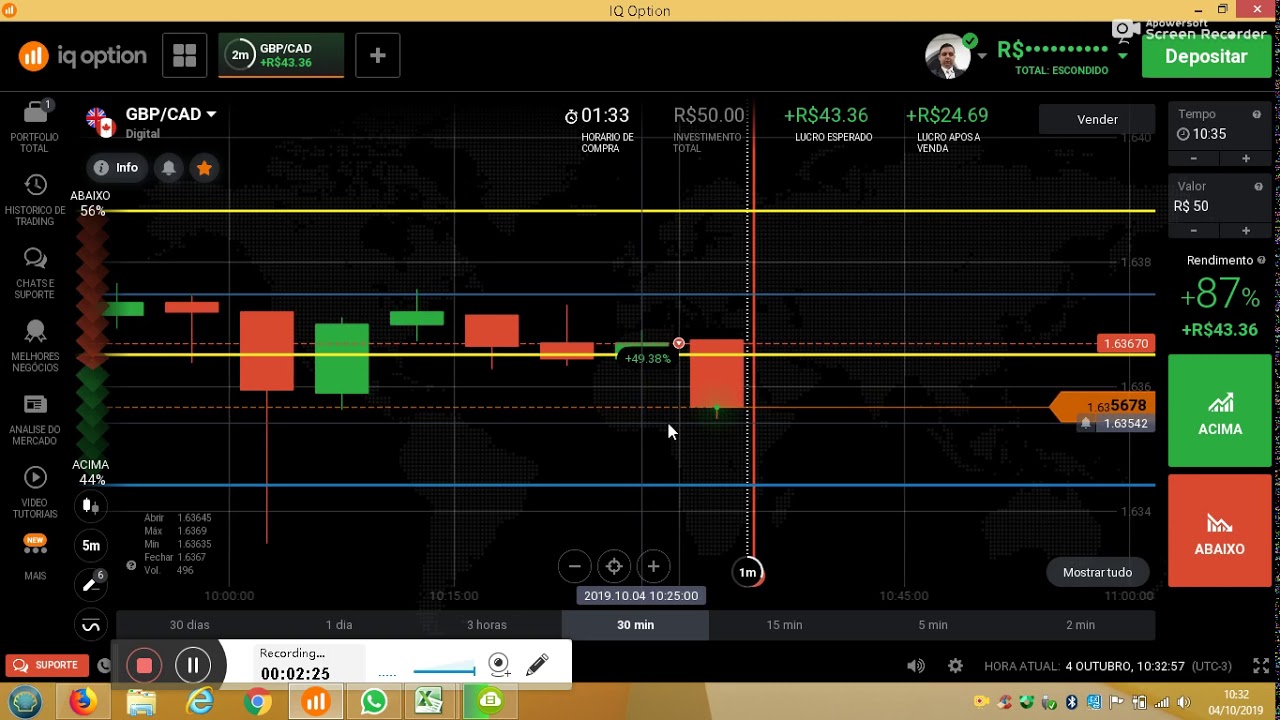Viewport: 1280px width, 720px height.
Task: Click the Depositar button
Action: [x=1206, y=56]
